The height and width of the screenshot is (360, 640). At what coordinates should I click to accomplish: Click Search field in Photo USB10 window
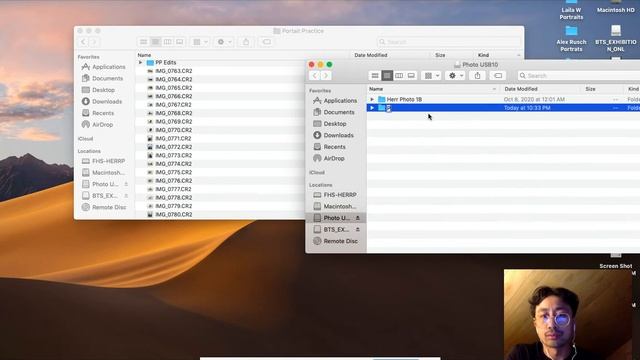pos(579,76)
